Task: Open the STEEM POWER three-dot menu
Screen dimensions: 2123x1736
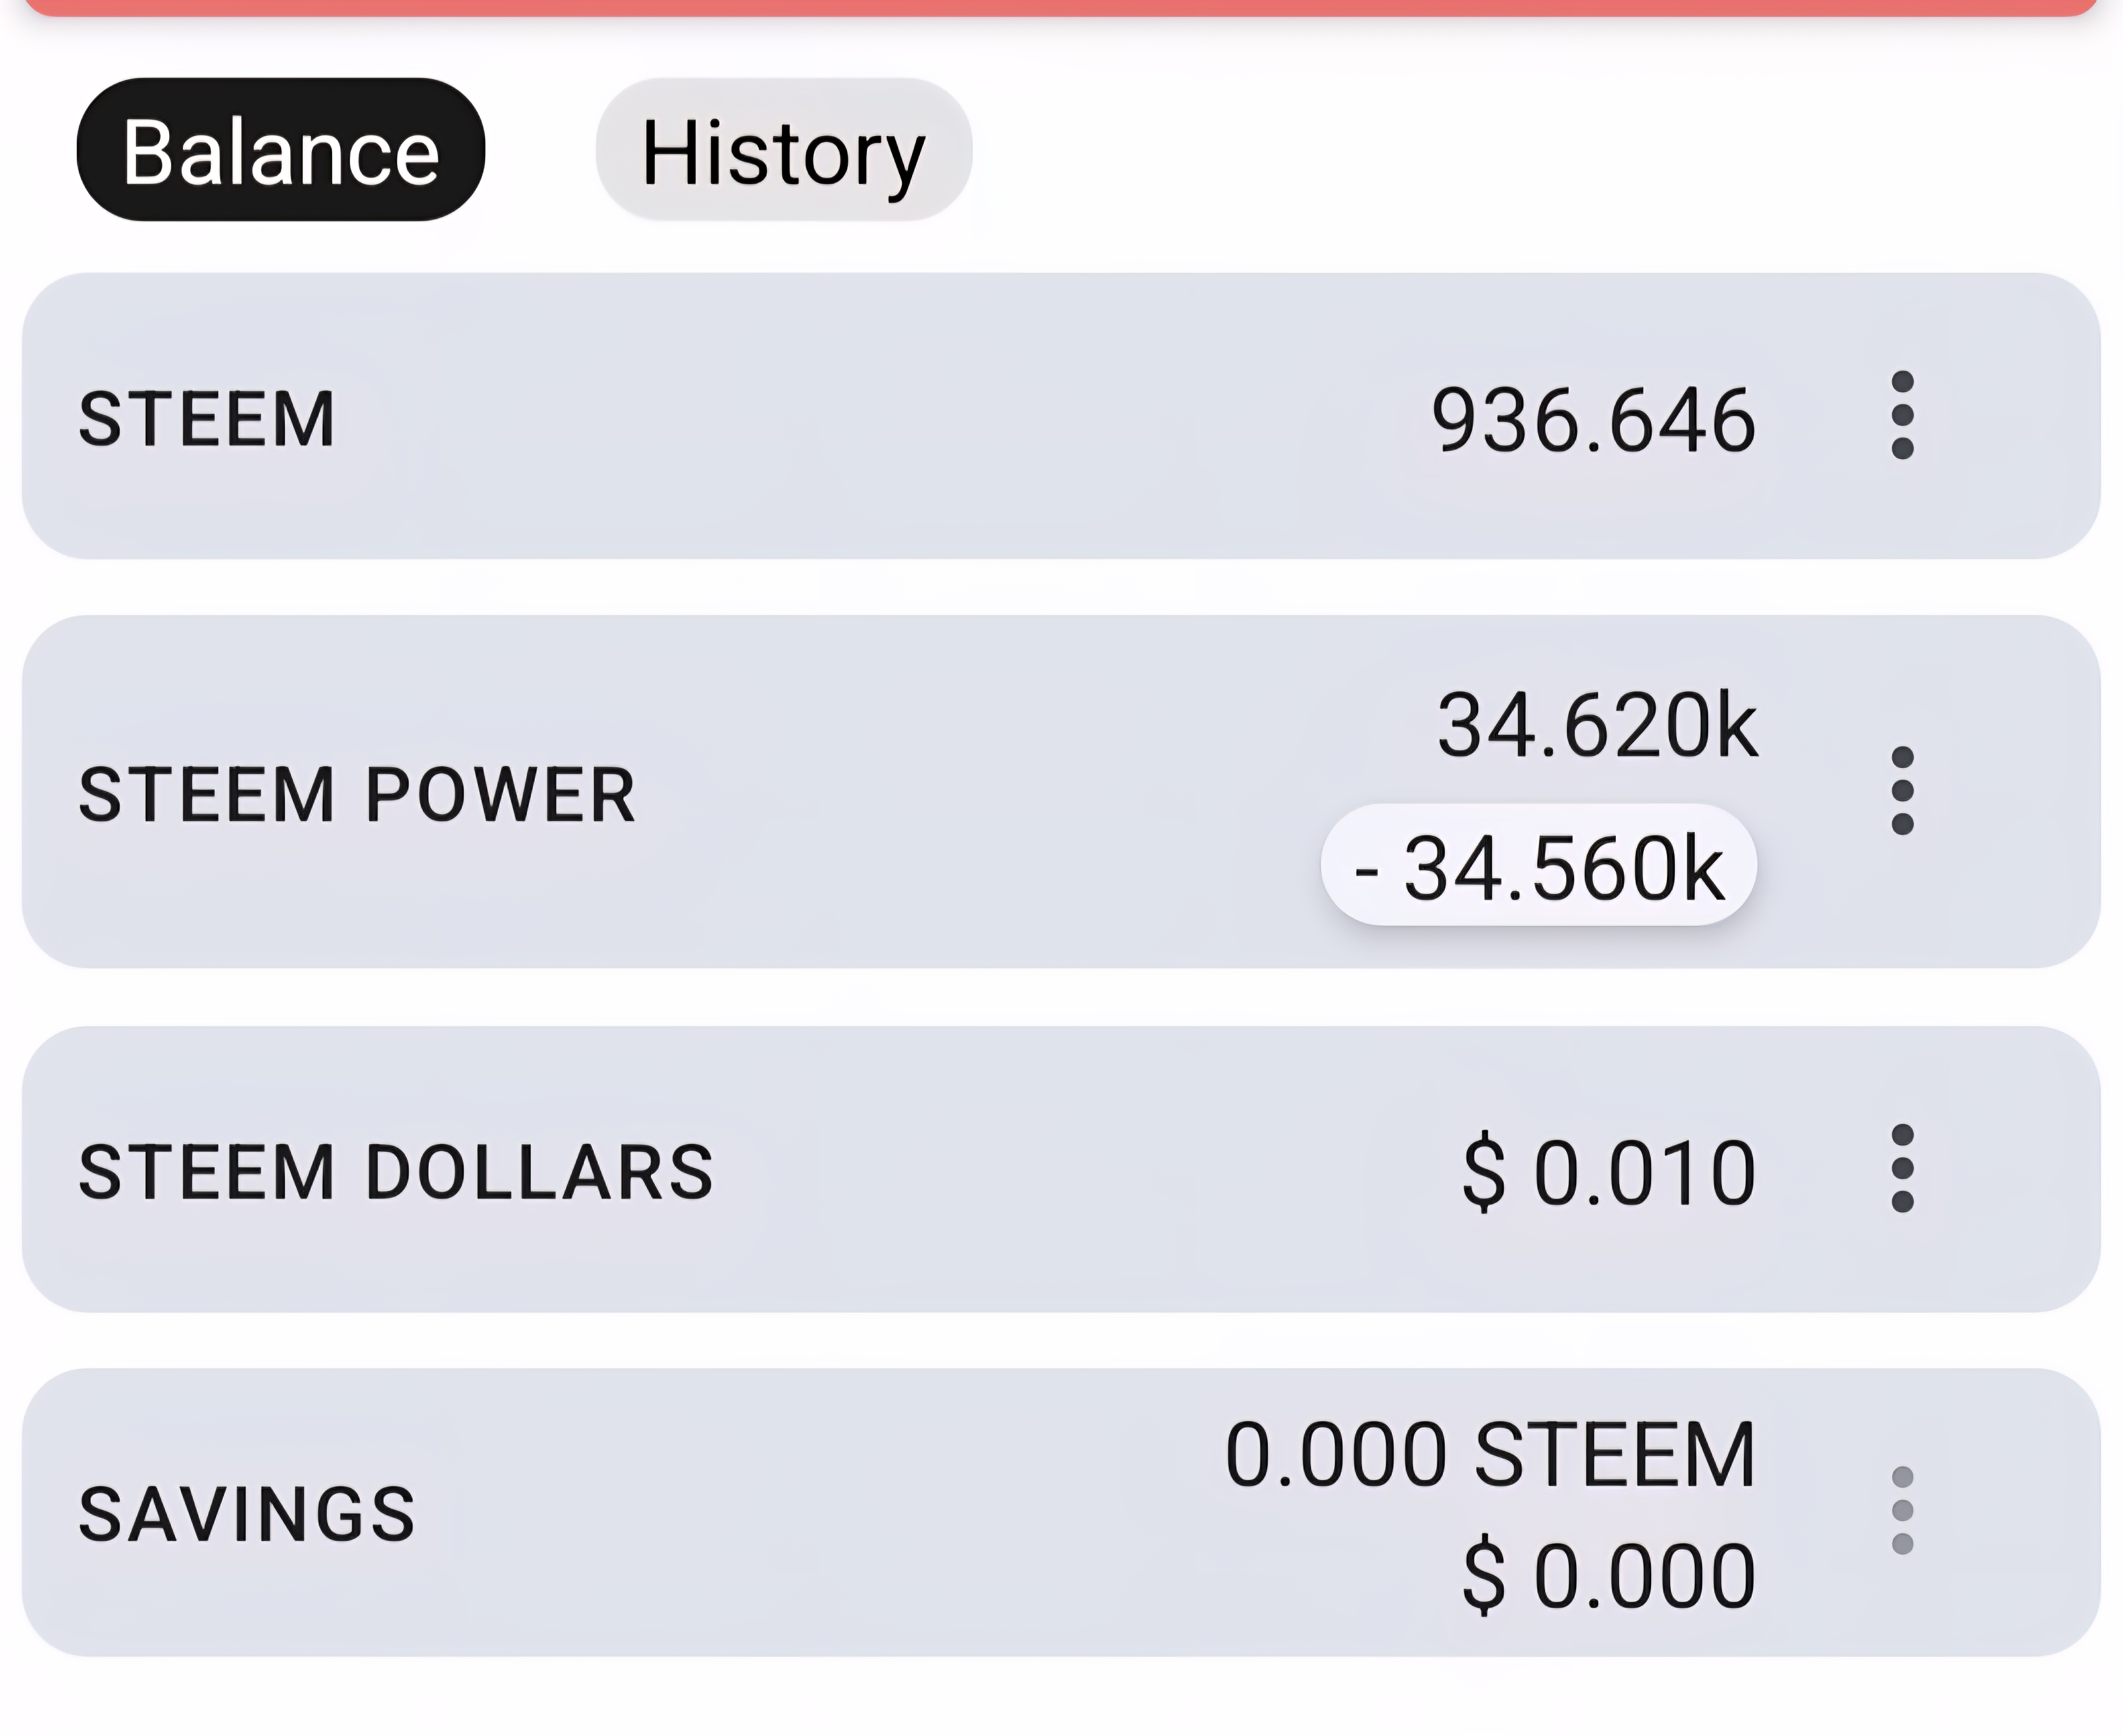Action: [1902, 790]
